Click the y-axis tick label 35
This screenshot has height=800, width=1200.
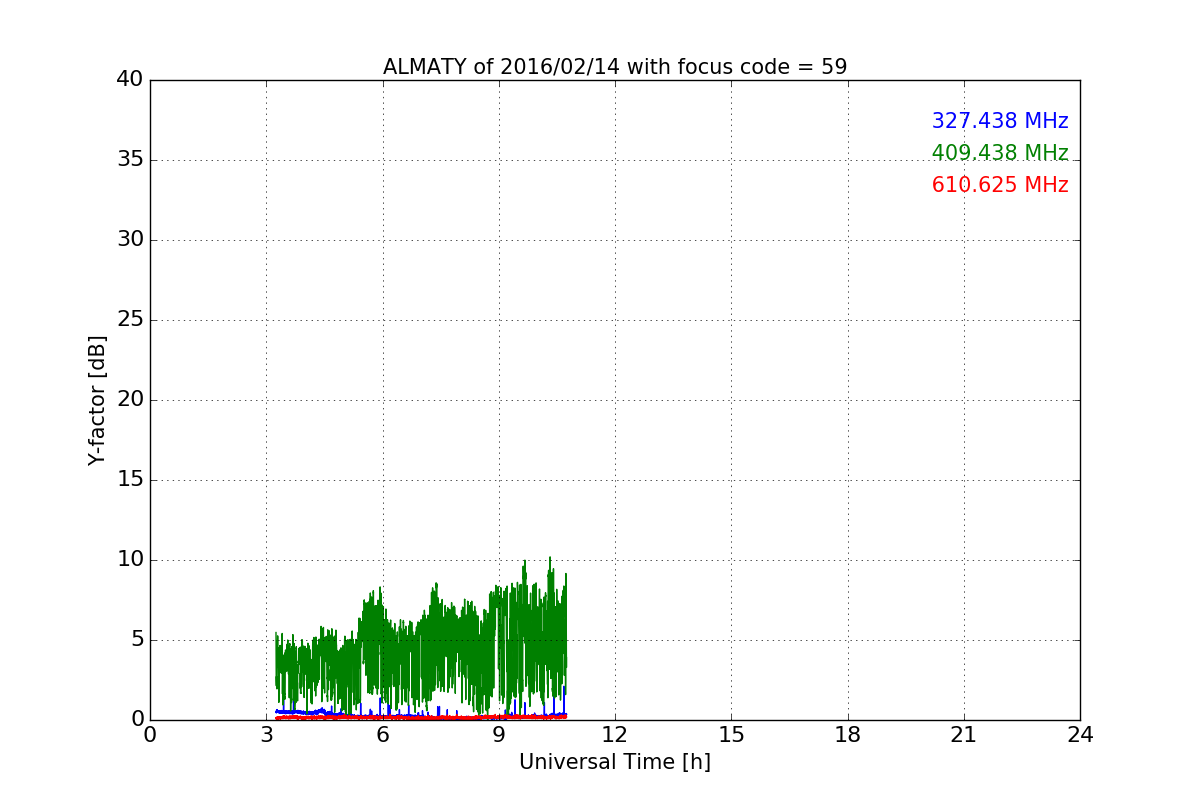click(129, 160)
